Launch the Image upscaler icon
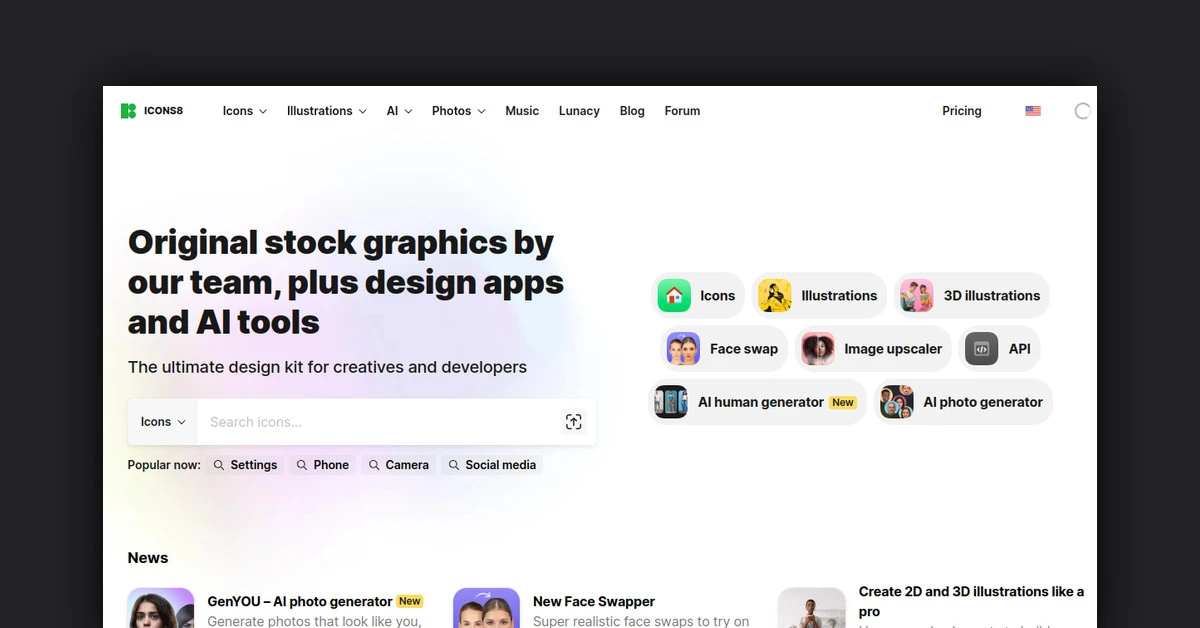This screenshot has width=1200, height=628. (818, 349)
